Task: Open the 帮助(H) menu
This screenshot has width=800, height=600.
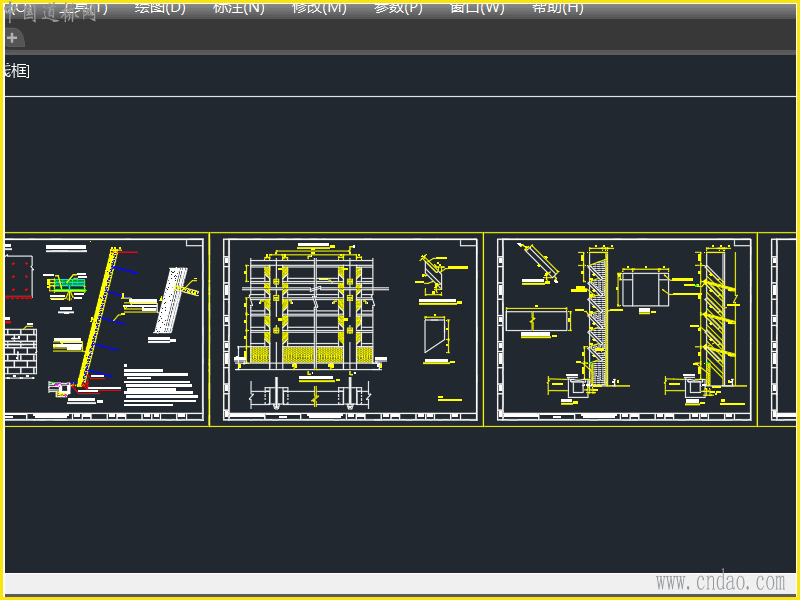Action: coord(557,8)
